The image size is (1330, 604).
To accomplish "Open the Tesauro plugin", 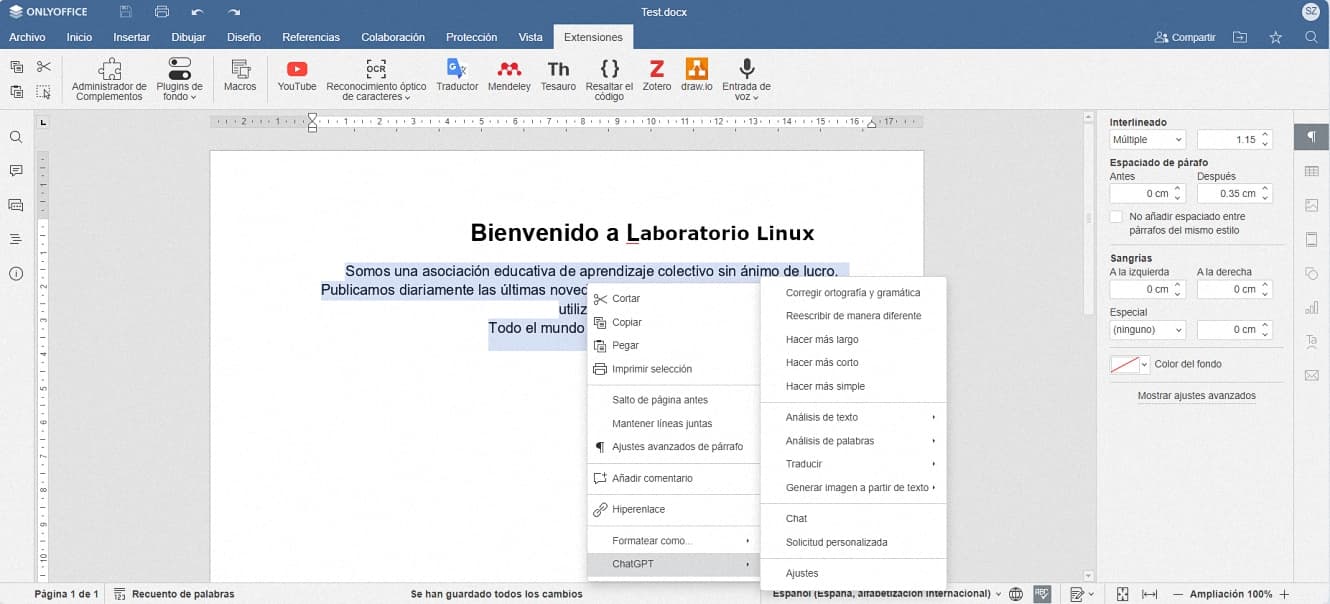I will click(558, 75).
